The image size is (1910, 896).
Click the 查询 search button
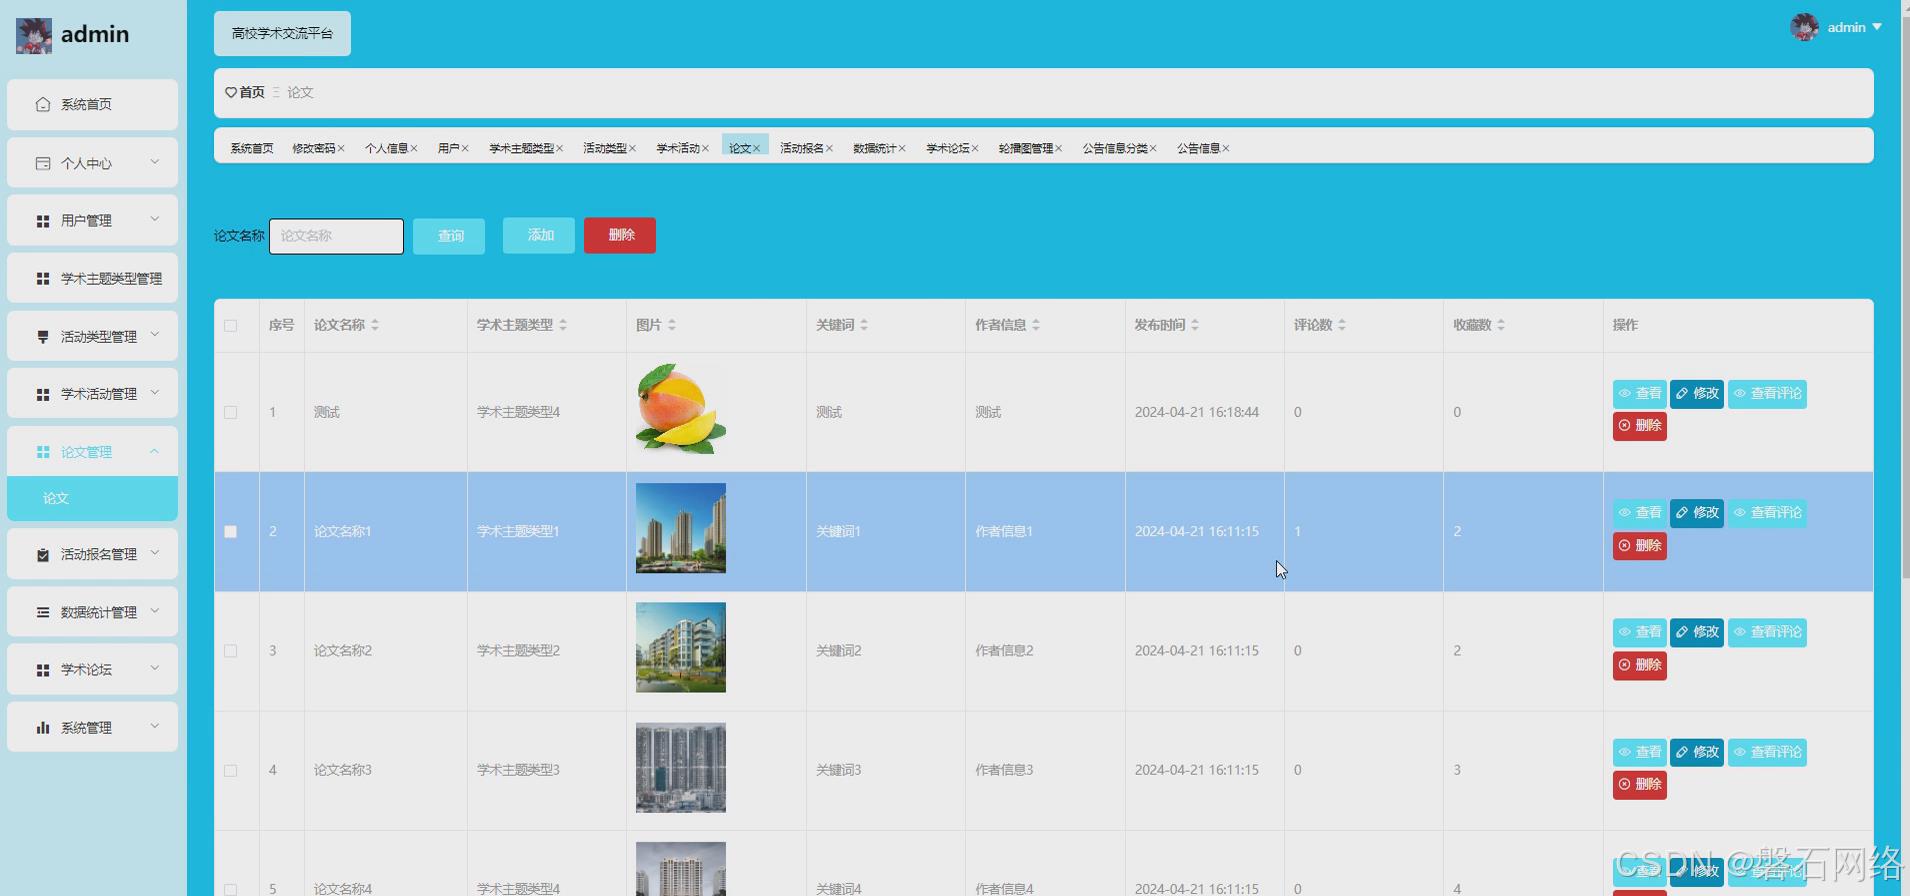pyautogui.click(x=449, y=236)
